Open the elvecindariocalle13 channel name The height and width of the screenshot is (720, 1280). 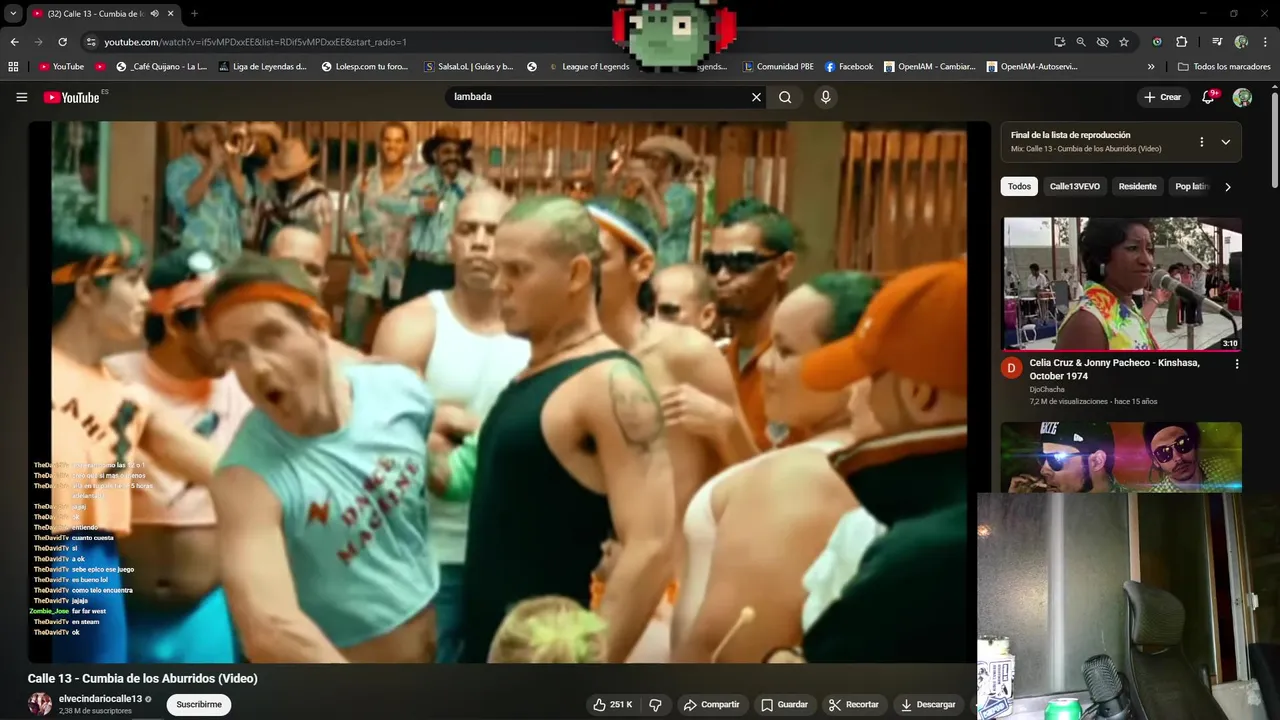point(100,699)
